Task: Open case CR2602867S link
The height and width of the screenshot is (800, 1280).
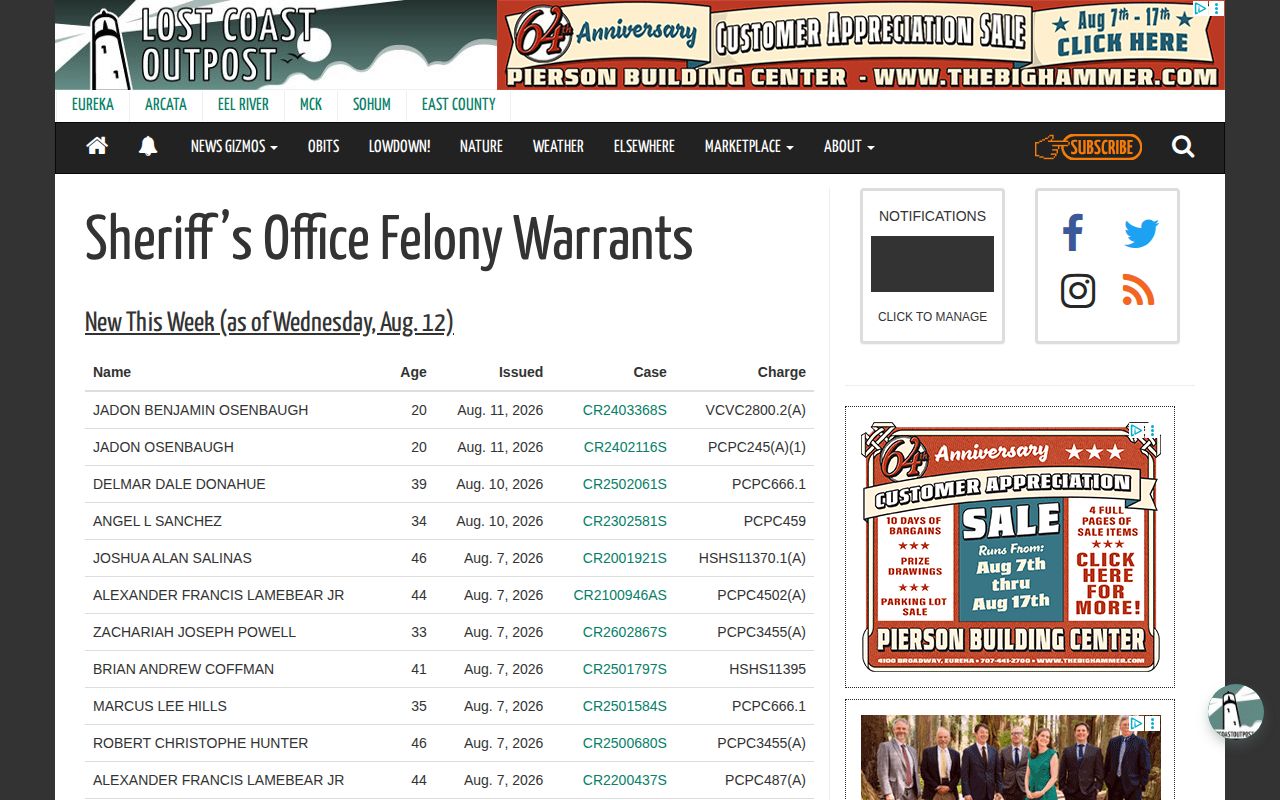Action: pyautogui.click(x=625, y=632)
